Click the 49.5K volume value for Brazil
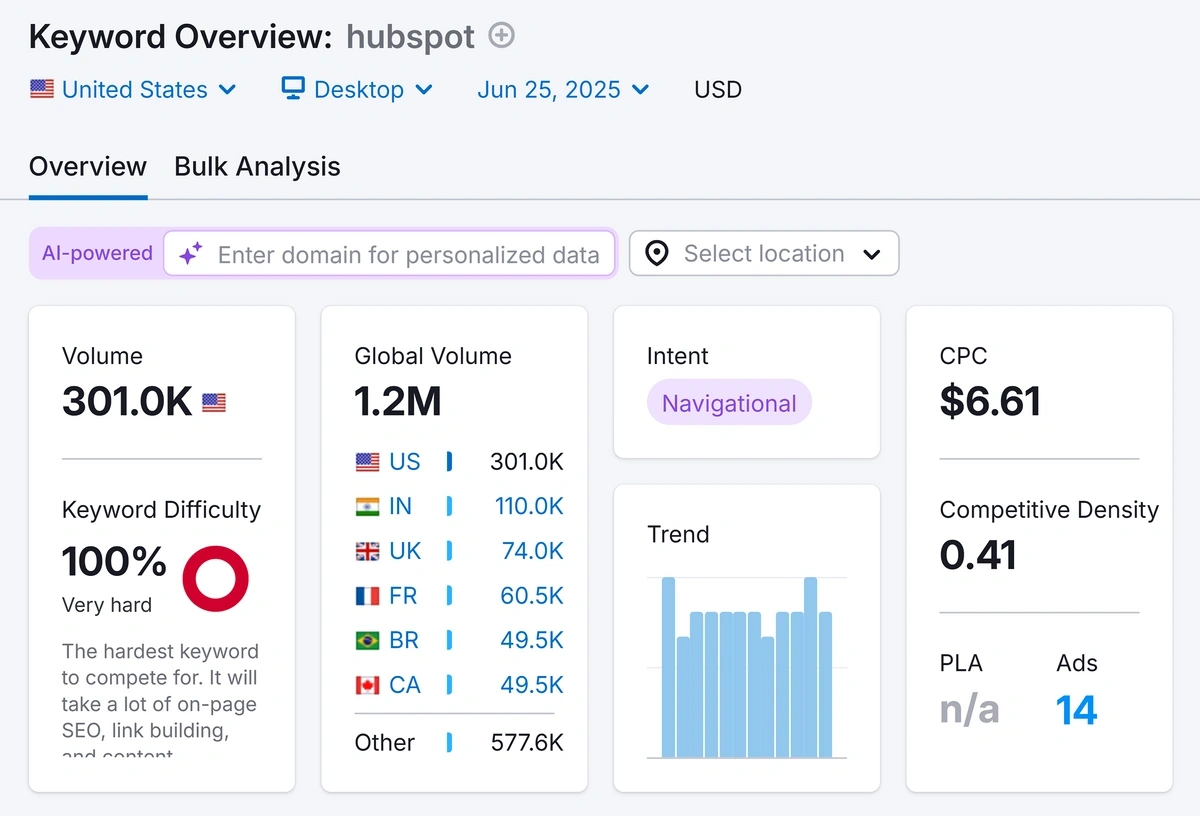The height and width of the screenshot is (816, 1200). click(x=532, y=640)
